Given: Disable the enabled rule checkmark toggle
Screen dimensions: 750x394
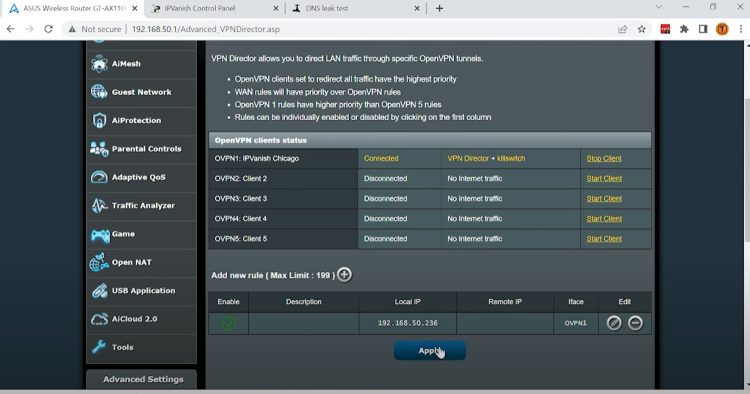Looking at the screenshot, I should coord(228,323).
